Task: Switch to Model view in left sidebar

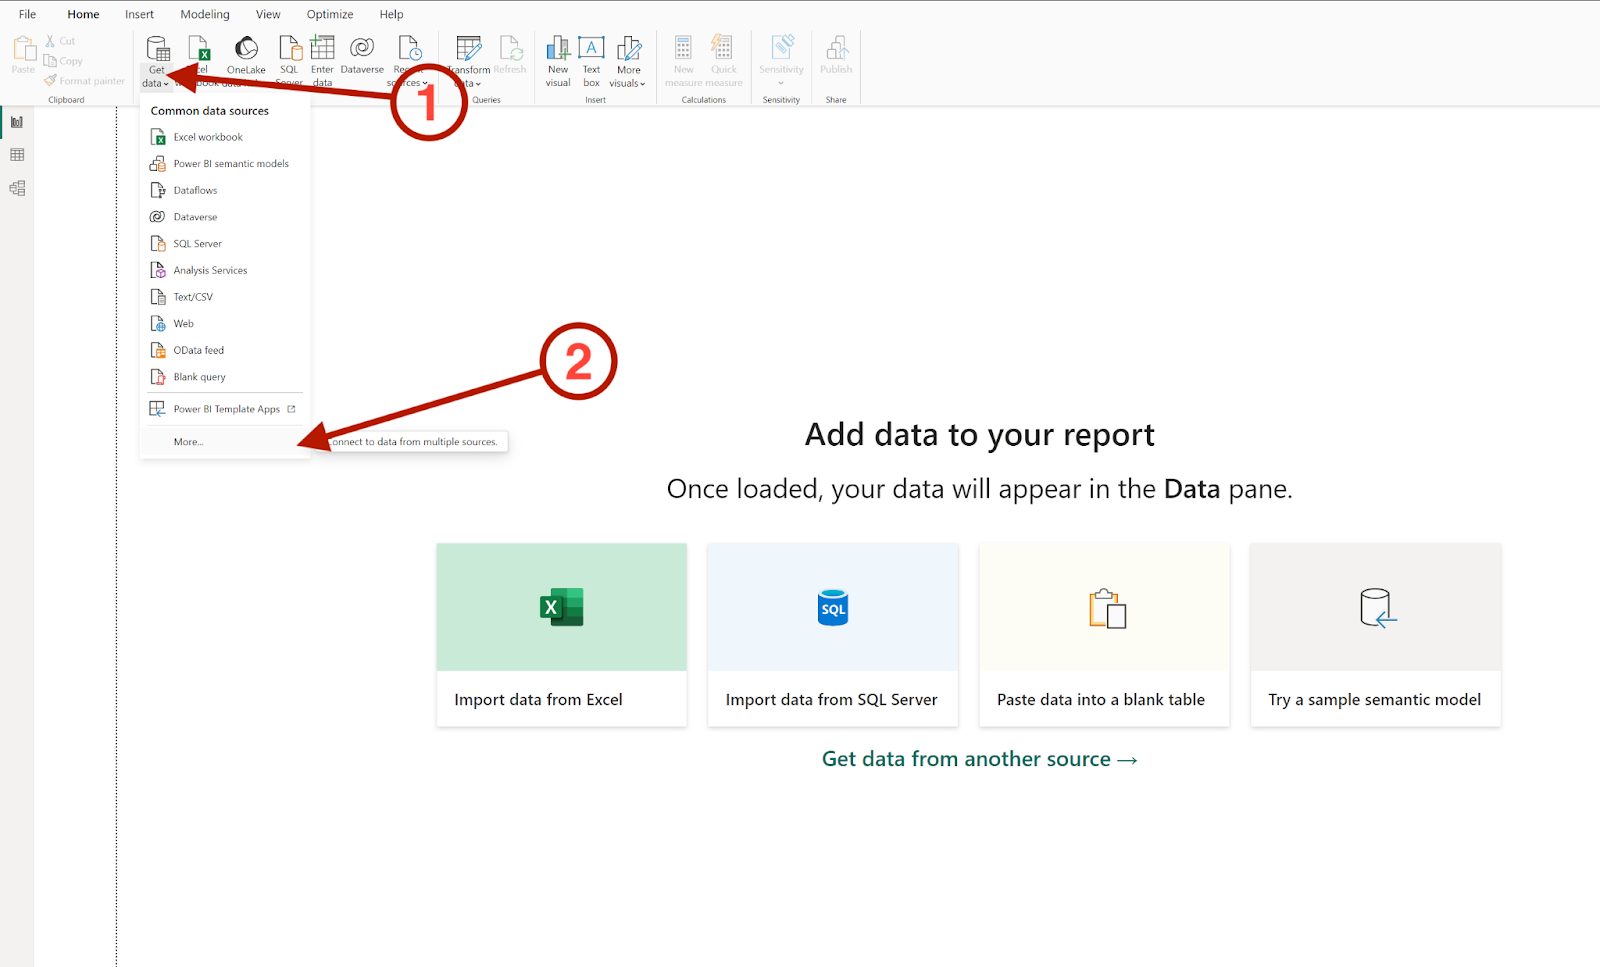Action: coord(17,188)
